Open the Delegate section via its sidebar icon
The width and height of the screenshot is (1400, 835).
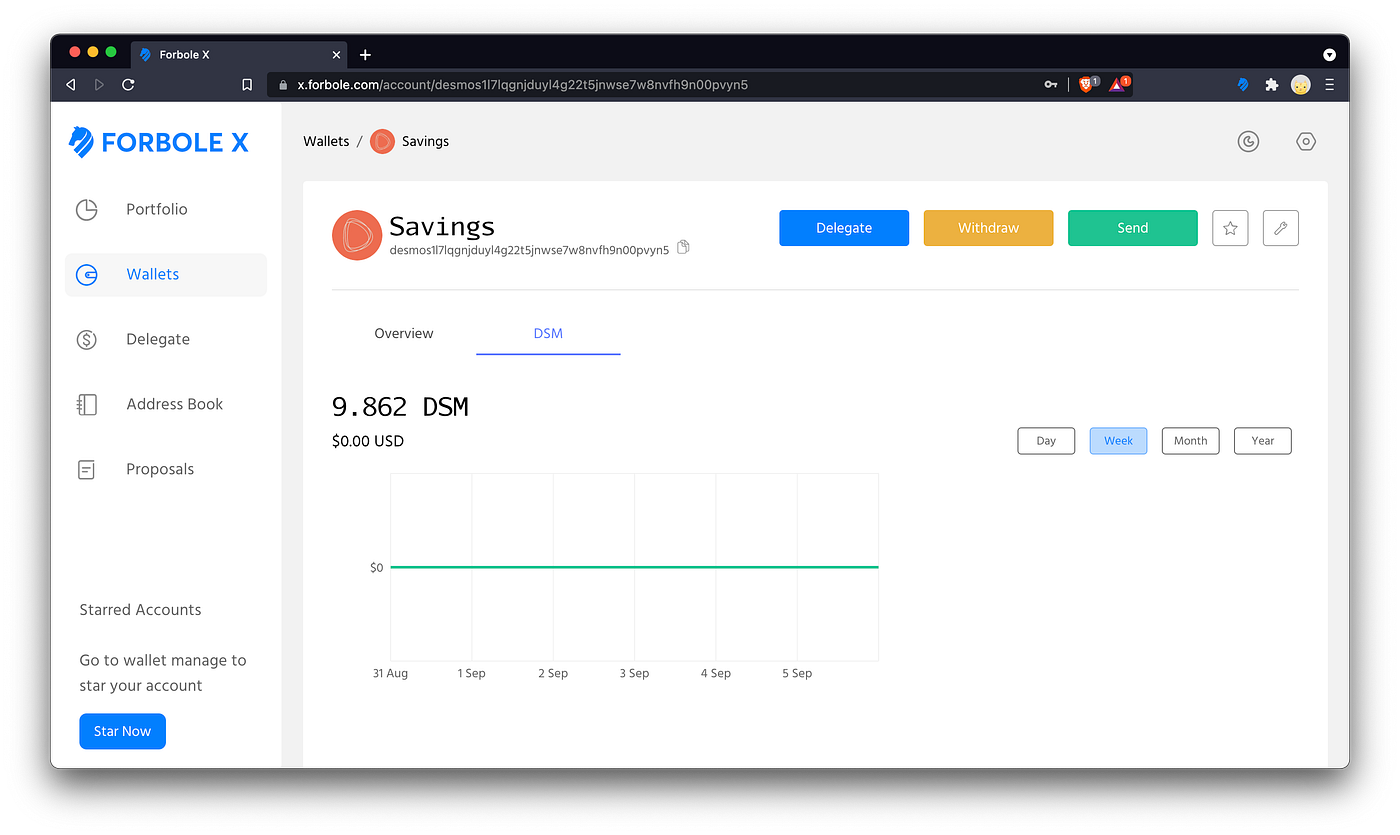point(87,339)
